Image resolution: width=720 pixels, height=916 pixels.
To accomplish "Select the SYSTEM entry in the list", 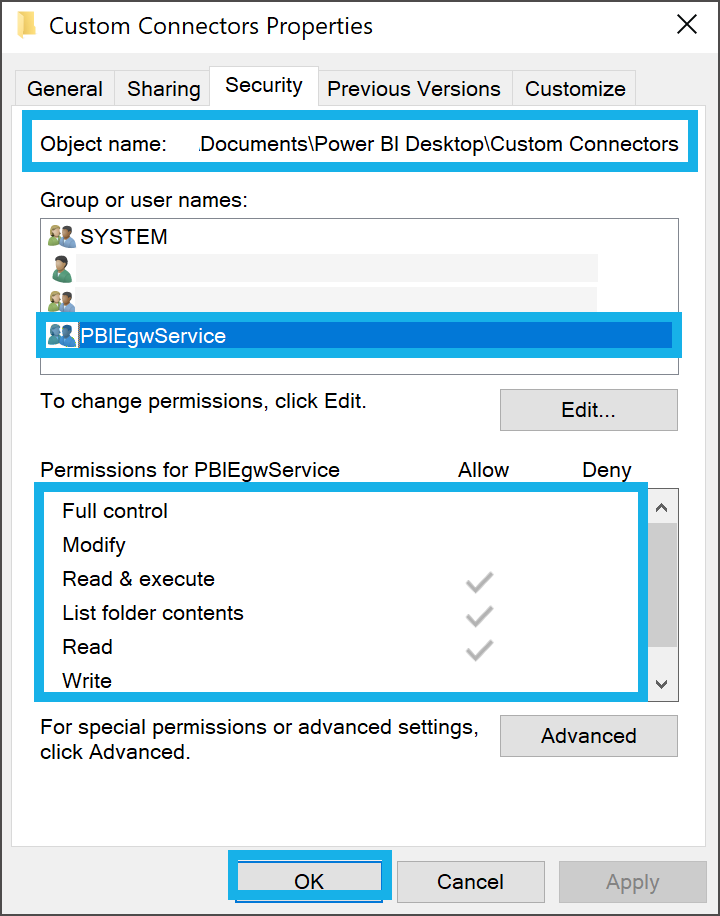I will 359,237.
